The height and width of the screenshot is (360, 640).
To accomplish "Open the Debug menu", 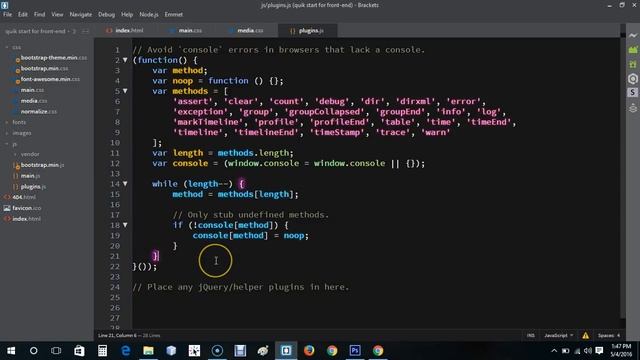I will tap(106, 14).
